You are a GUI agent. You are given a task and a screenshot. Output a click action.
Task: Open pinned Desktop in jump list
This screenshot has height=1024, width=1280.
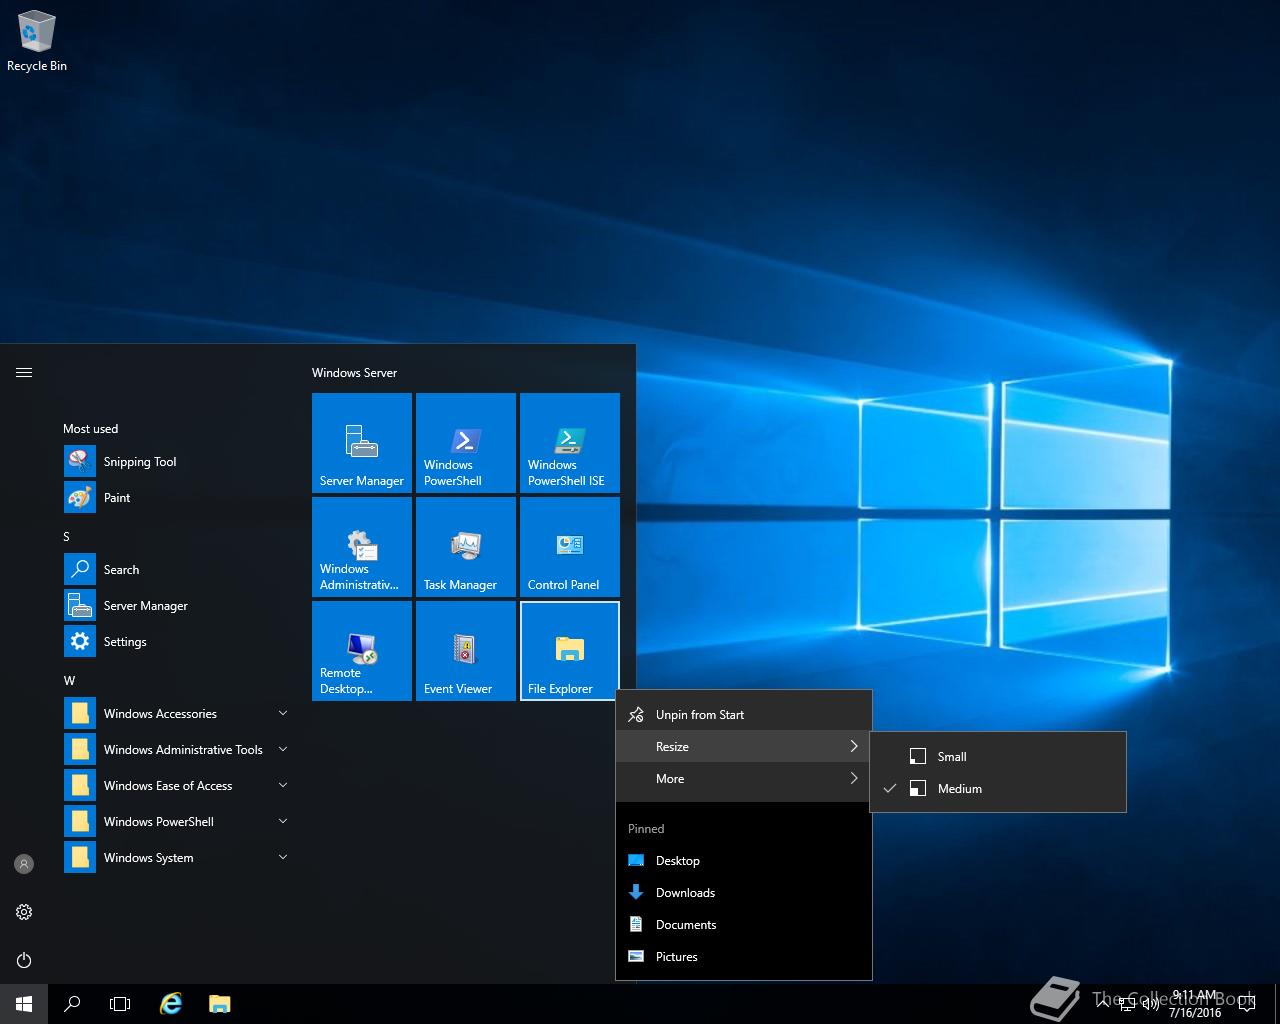pos(744,861)
